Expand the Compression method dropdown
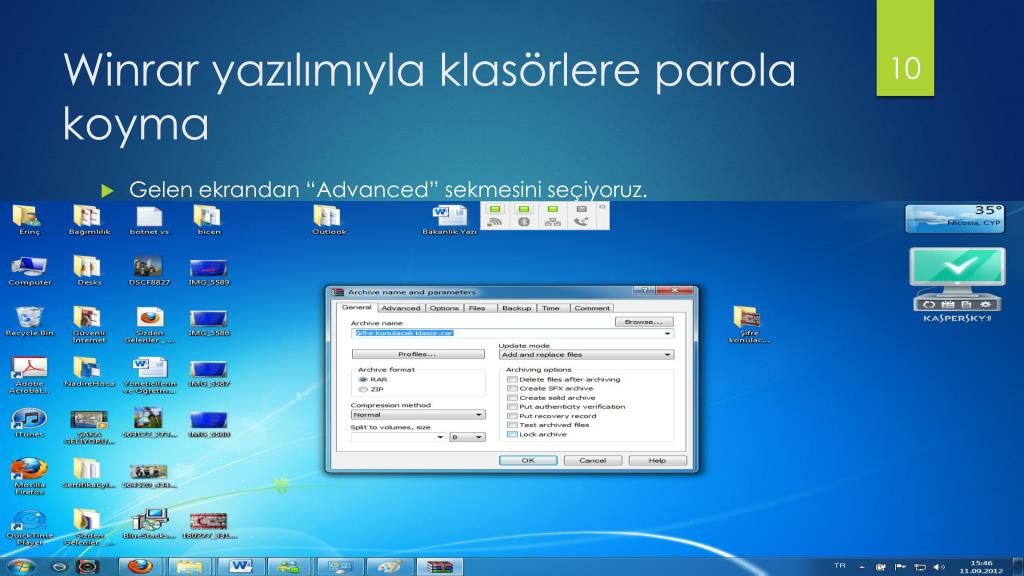Image resolution: width=1024 pixels, height=576 pixels. click(418, 415)
